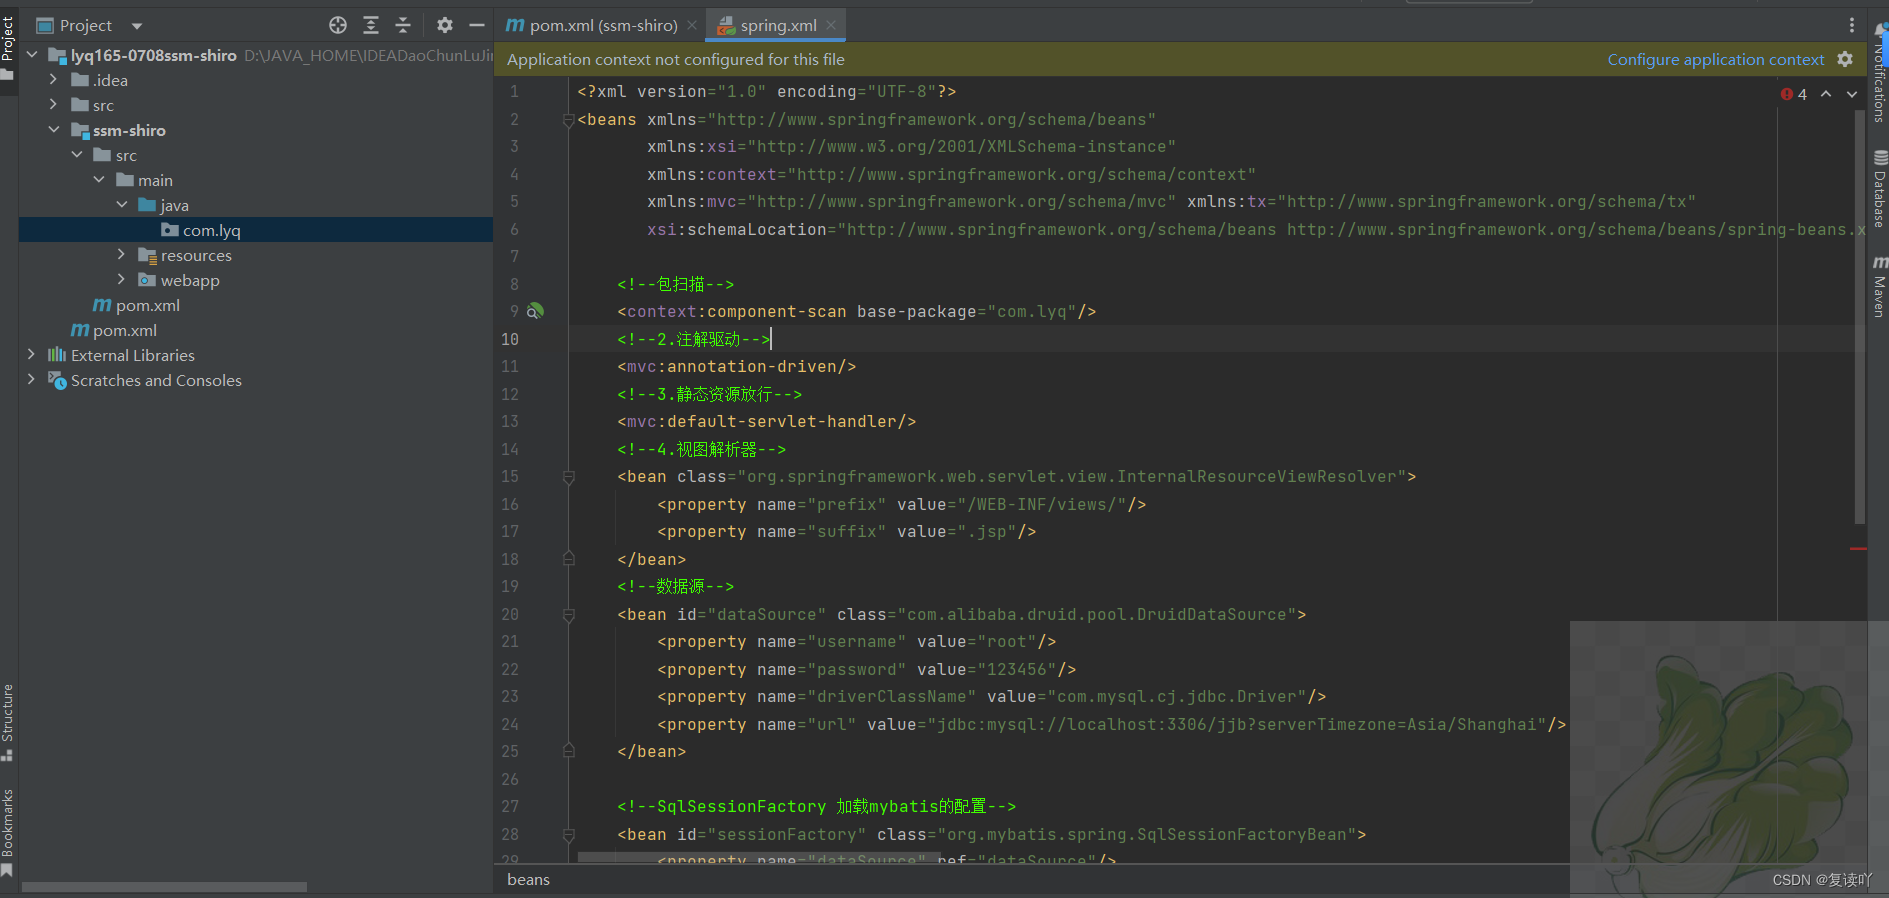Expand the webapp folder
1889x898 pixels.
[x=122, y=280]
